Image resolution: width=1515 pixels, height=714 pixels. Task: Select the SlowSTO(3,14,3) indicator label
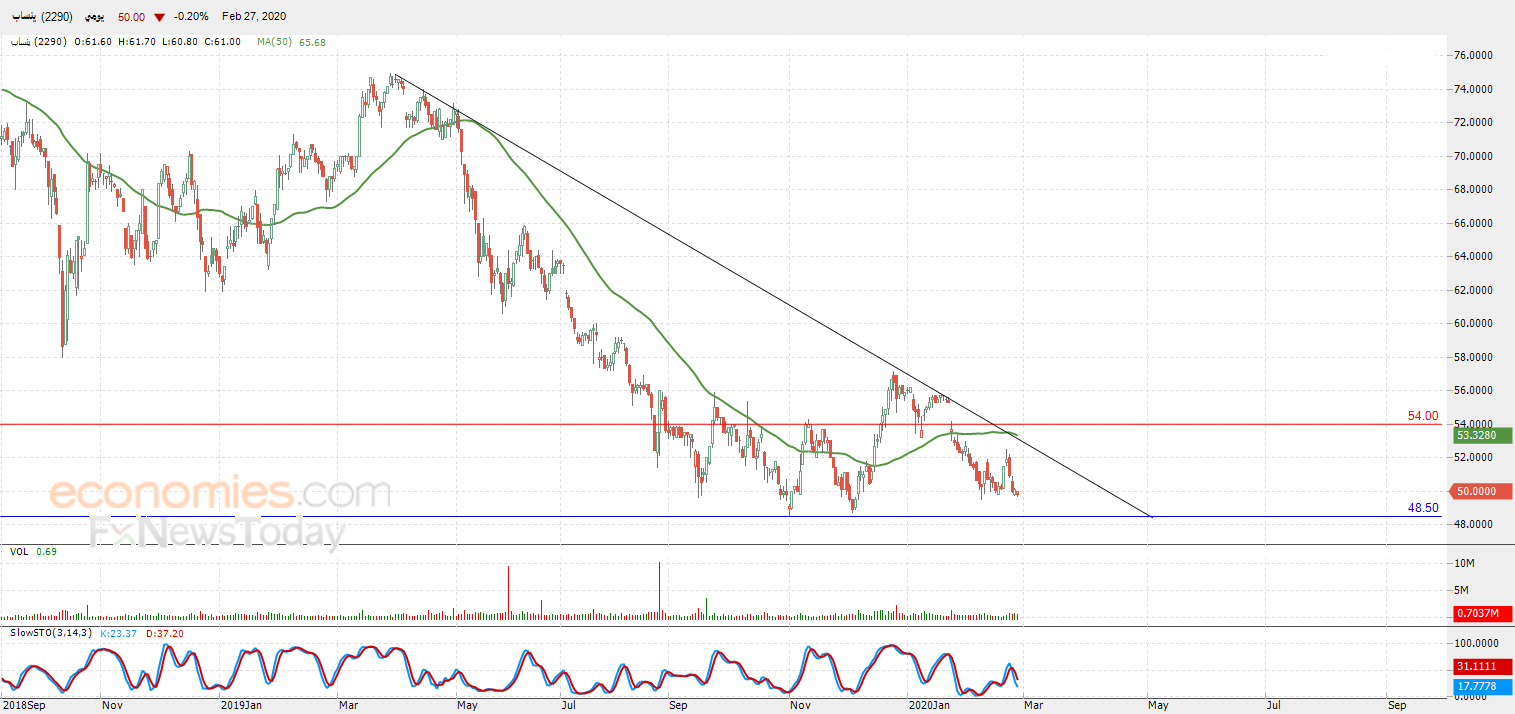pyautogui.click(x=51, y=633)
